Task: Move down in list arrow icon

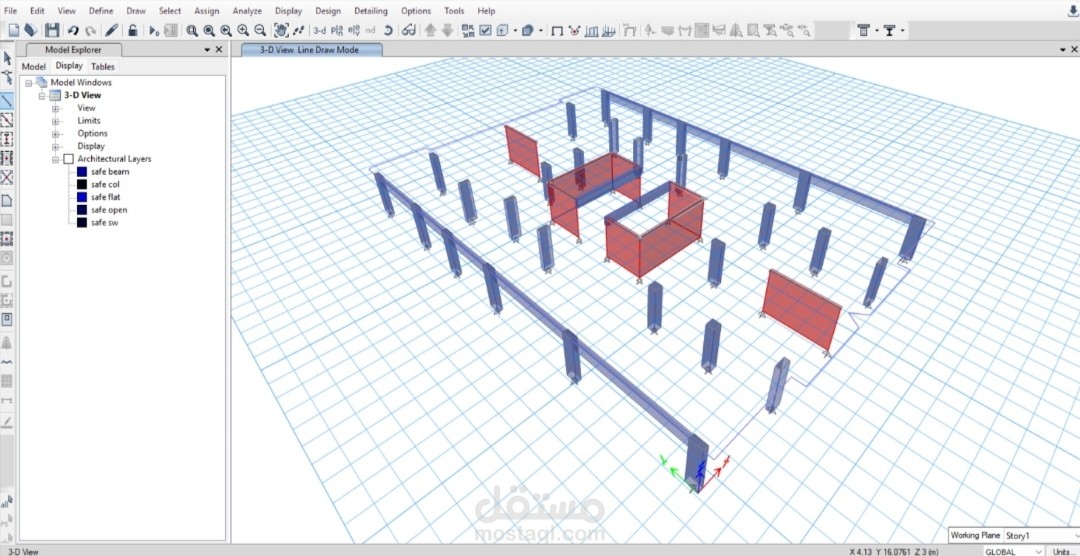Action: click(x=448, y=30)
